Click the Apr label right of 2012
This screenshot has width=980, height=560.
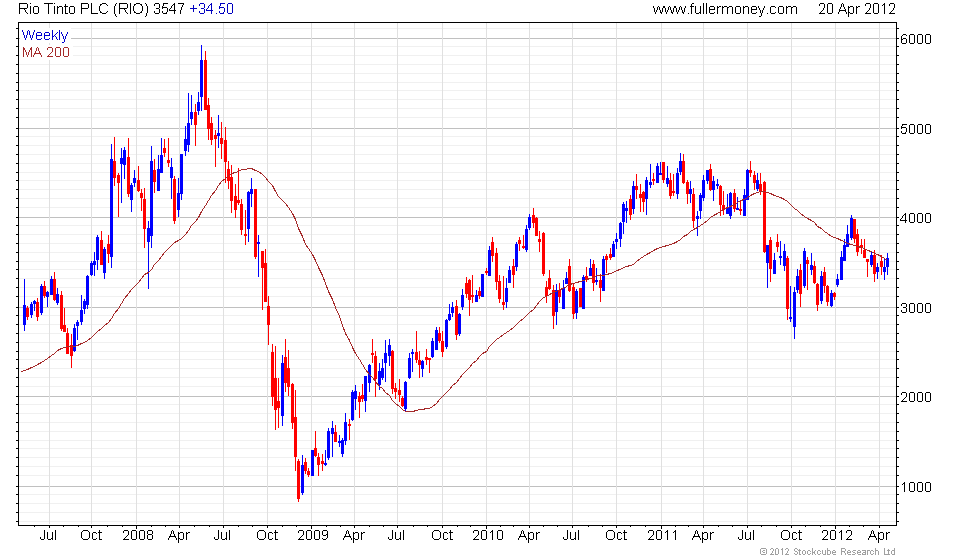coord(879,535)
